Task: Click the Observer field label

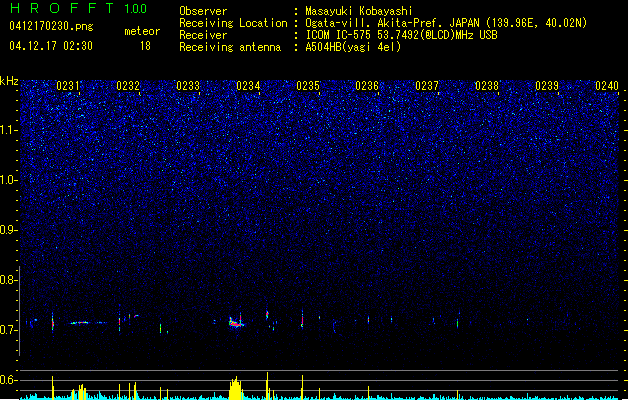Action: coord(203,11)
